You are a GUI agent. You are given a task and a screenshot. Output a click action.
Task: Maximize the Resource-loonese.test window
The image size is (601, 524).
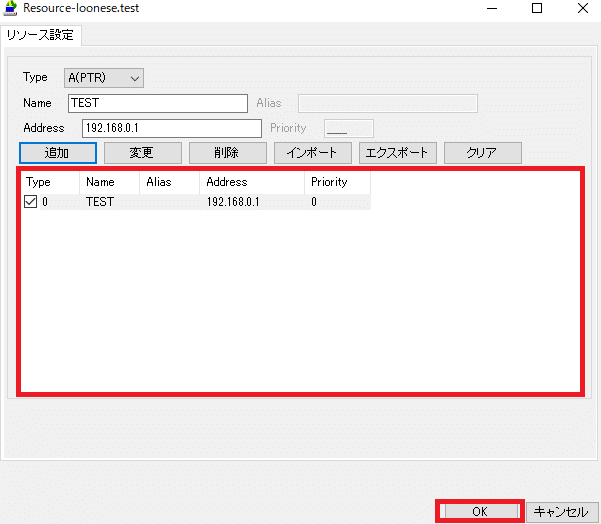537,8
